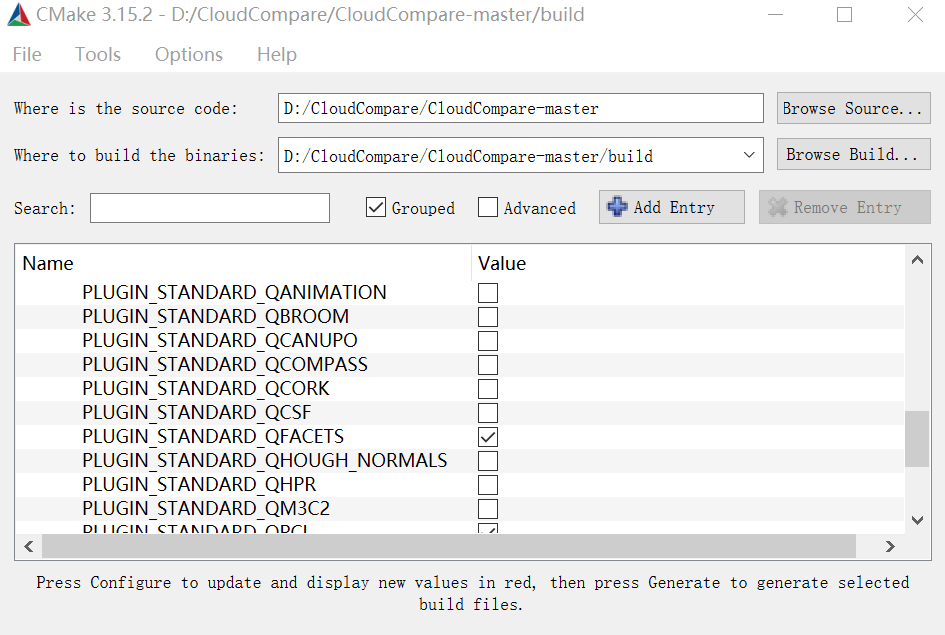Enable PLUGIN_STANDARD_QANIMATION

[x=487, y=292]
